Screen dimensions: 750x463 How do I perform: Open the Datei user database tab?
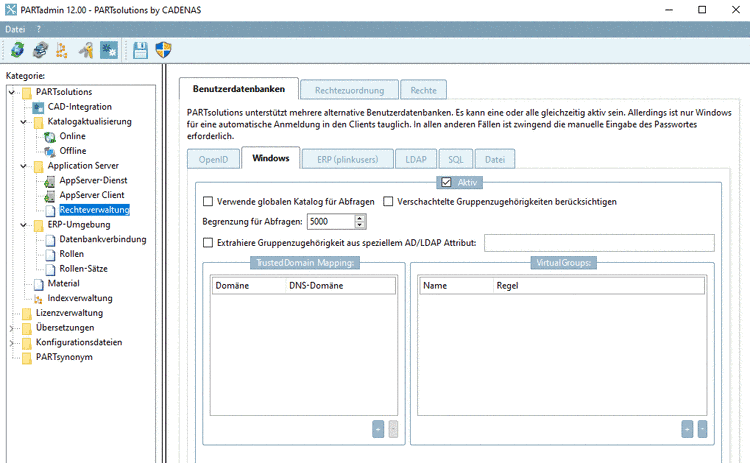(x=495, y=159)
